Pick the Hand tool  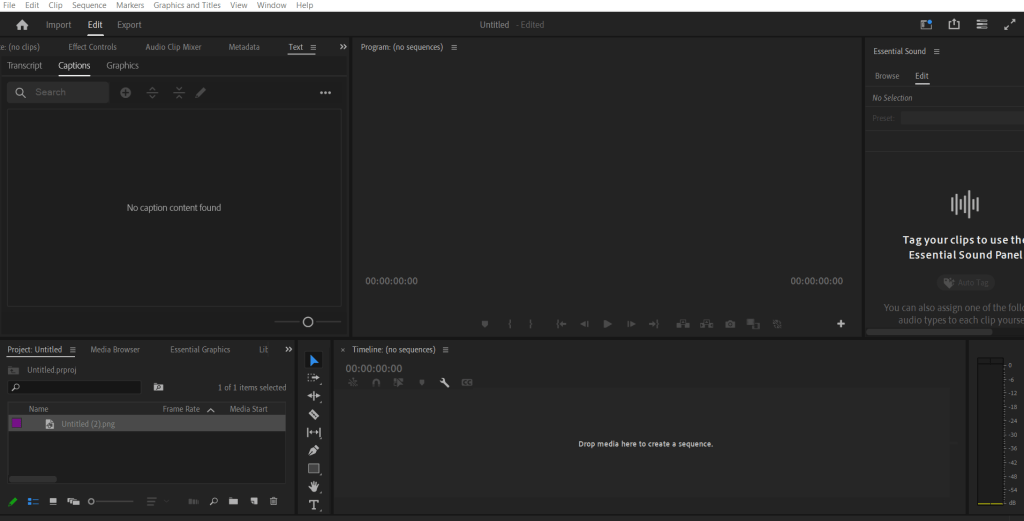314,486
